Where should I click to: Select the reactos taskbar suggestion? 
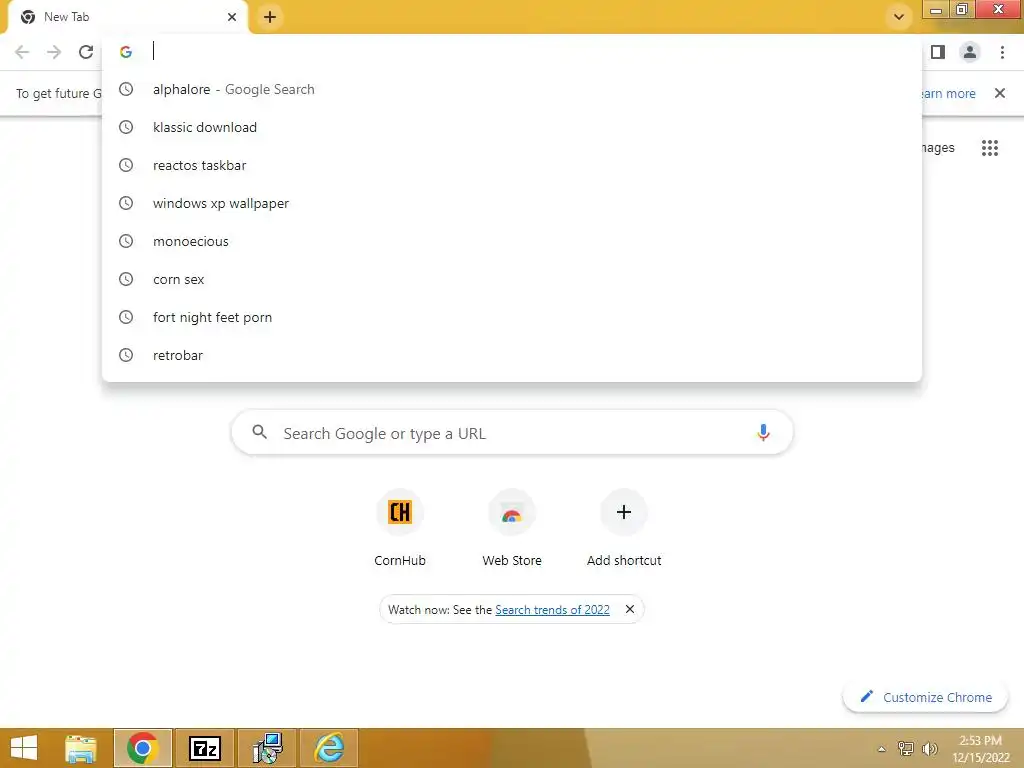pyautogui.click(x=512, y=165)
